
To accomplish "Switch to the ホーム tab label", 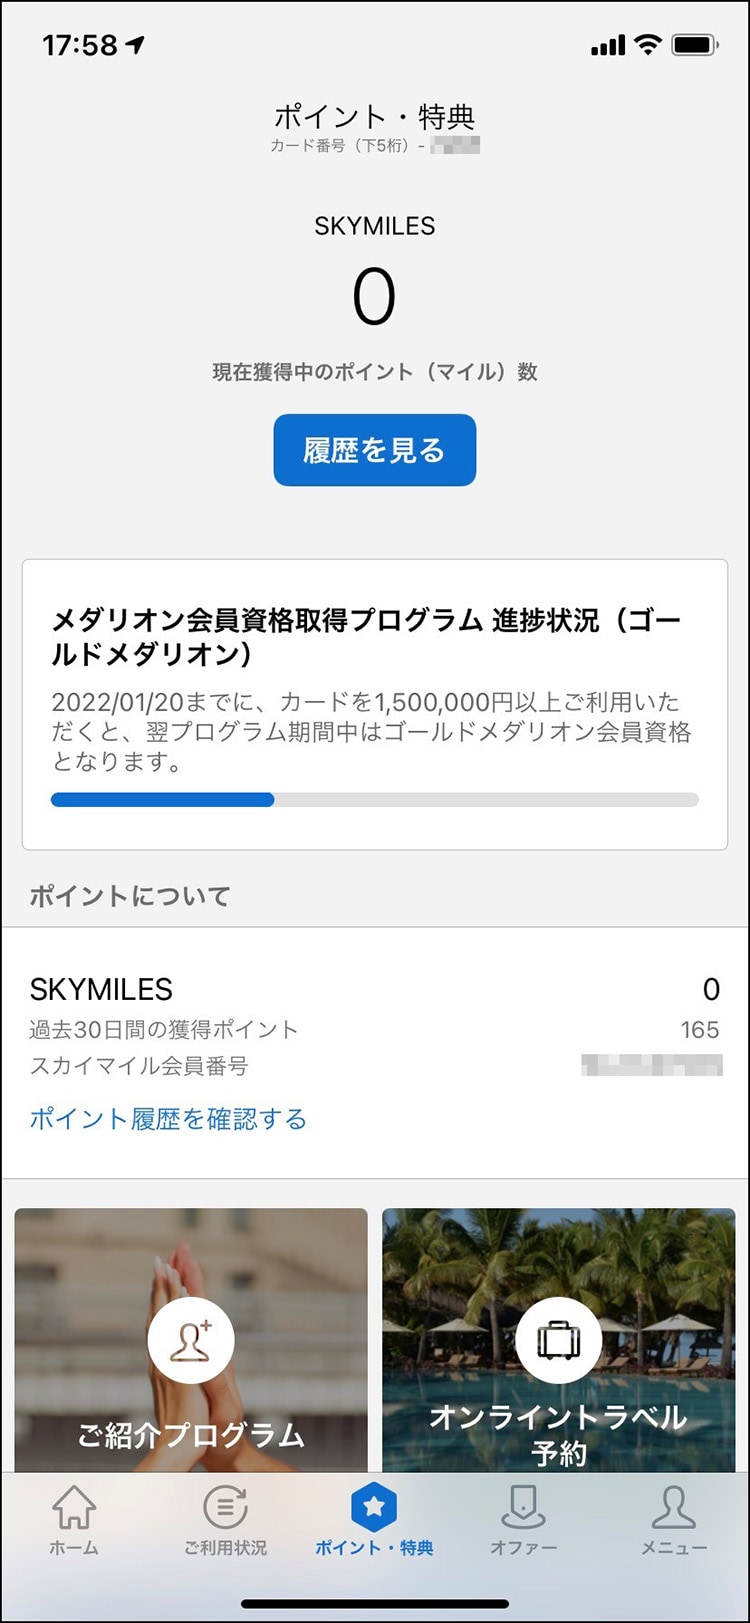I will tap(74, 1548).
